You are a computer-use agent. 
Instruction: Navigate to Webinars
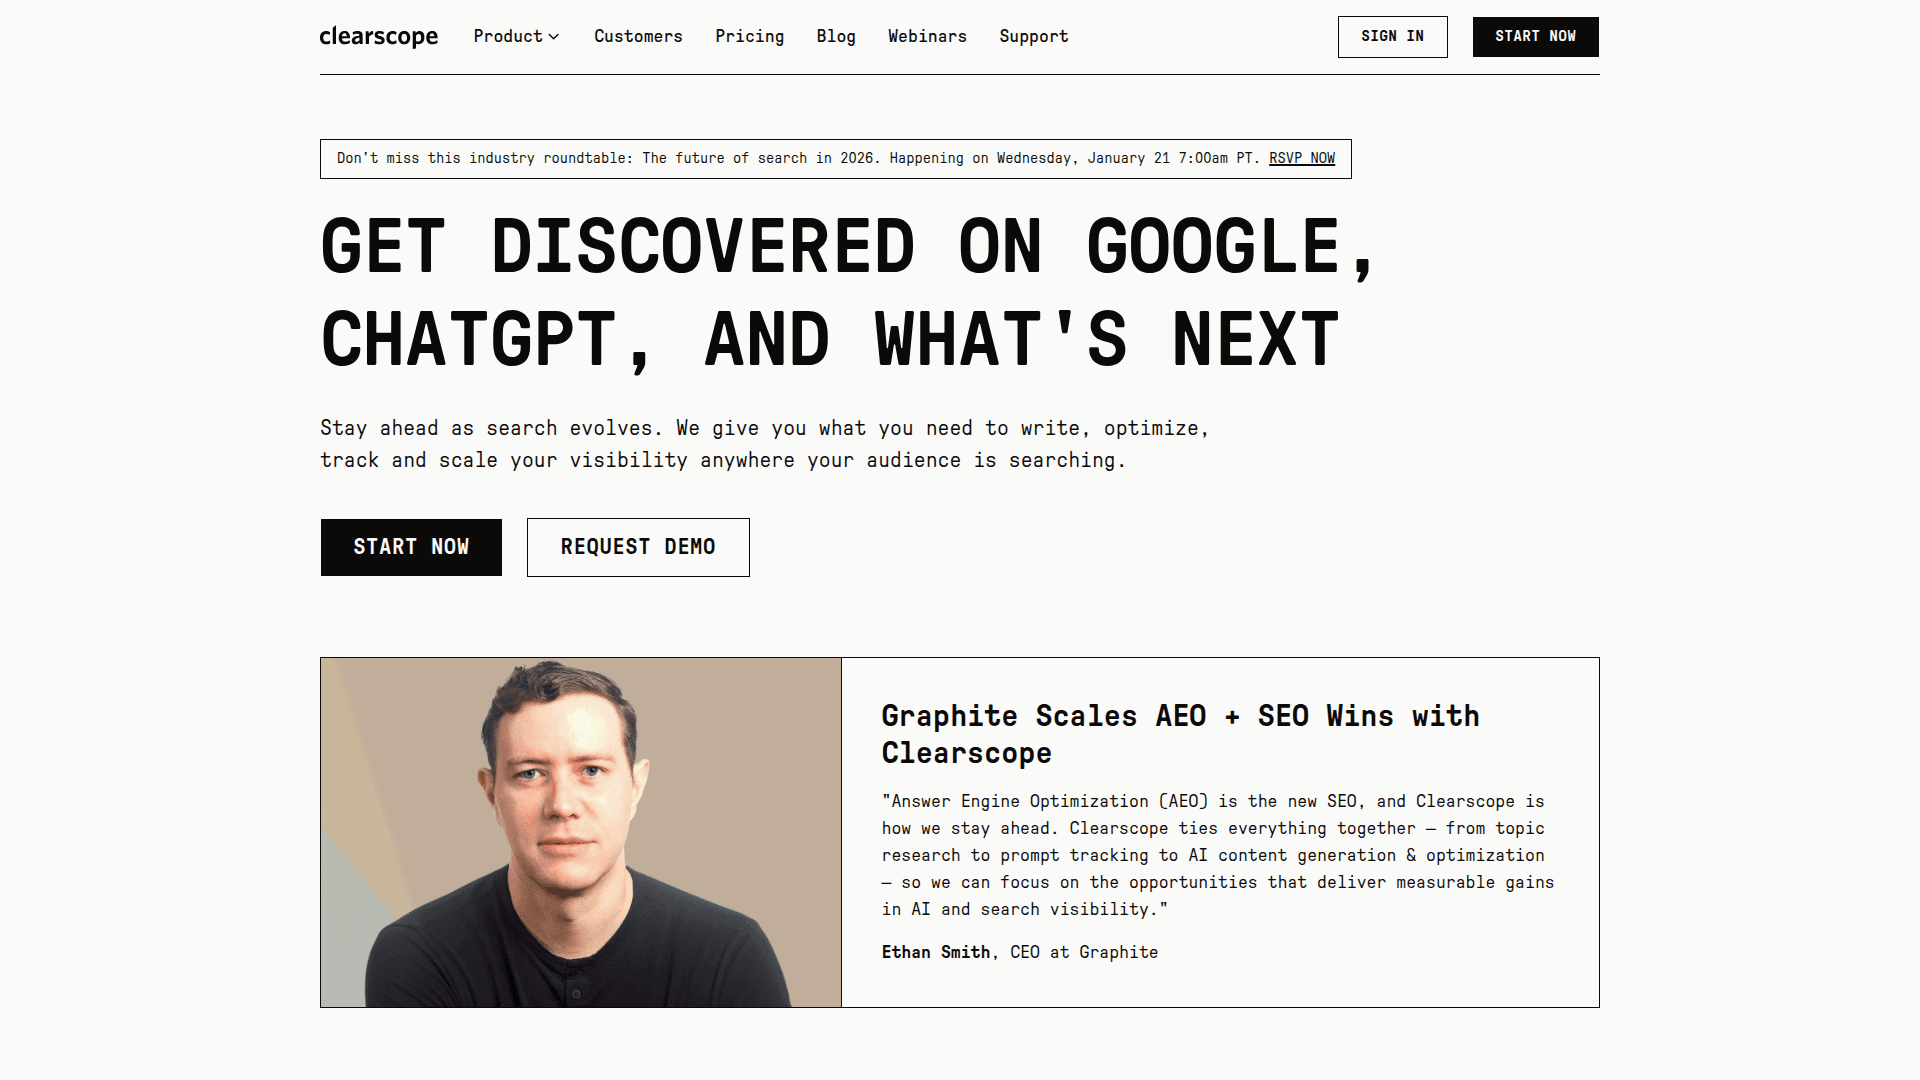click(x=927, y=36)
